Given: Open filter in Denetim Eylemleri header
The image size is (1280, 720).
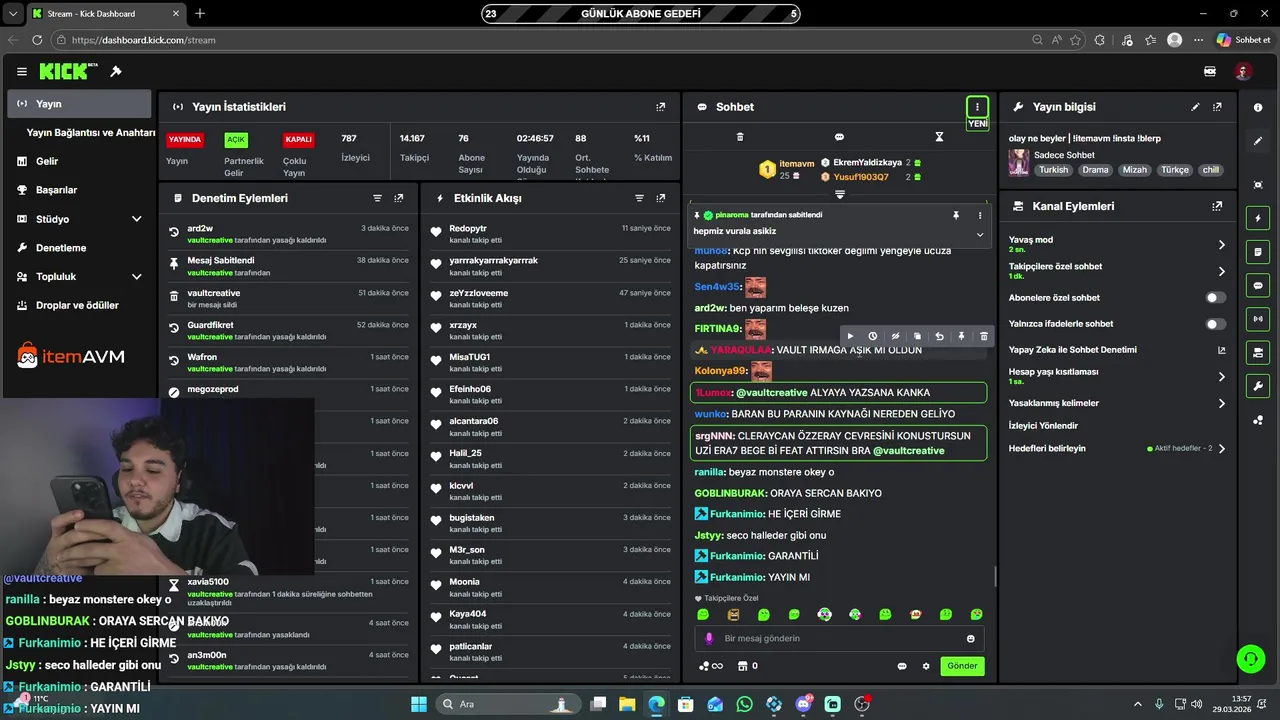Looking at the screenshot, I should pos(377,198).
